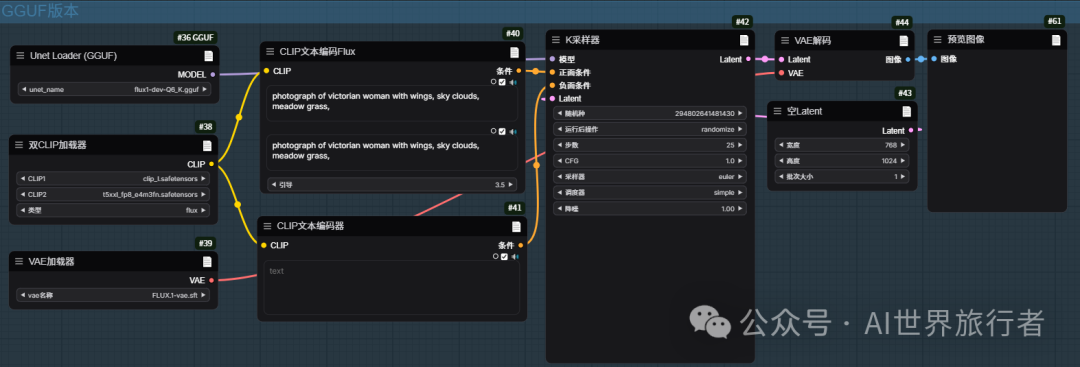Click small circle icon above second Flux prompt

[494, 131]
